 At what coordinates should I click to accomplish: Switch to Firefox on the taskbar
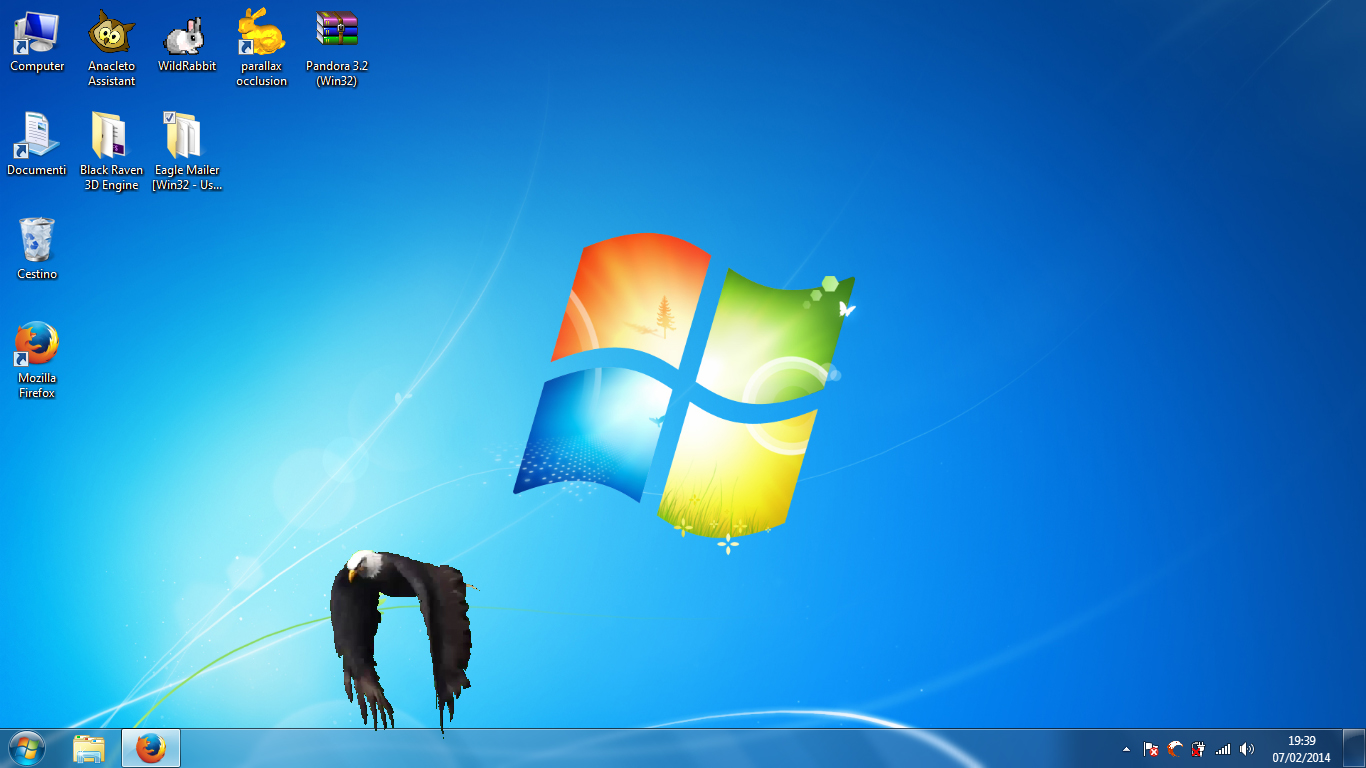[151, 748]
